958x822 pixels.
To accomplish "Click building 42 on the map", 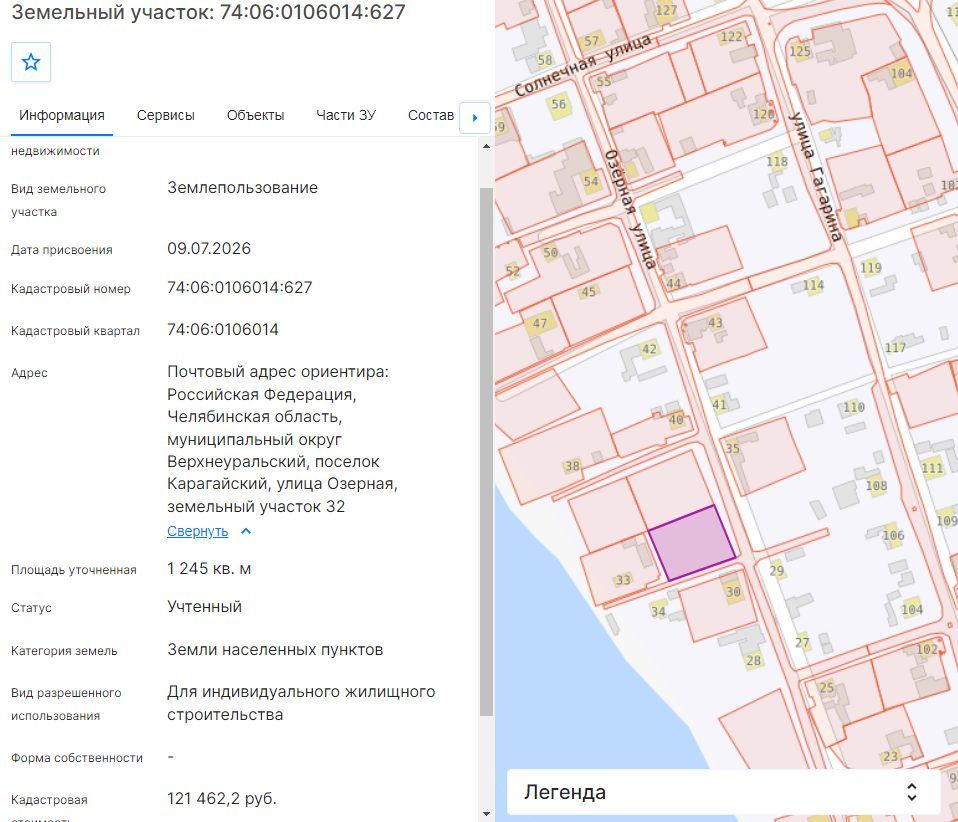I will 649,349.
